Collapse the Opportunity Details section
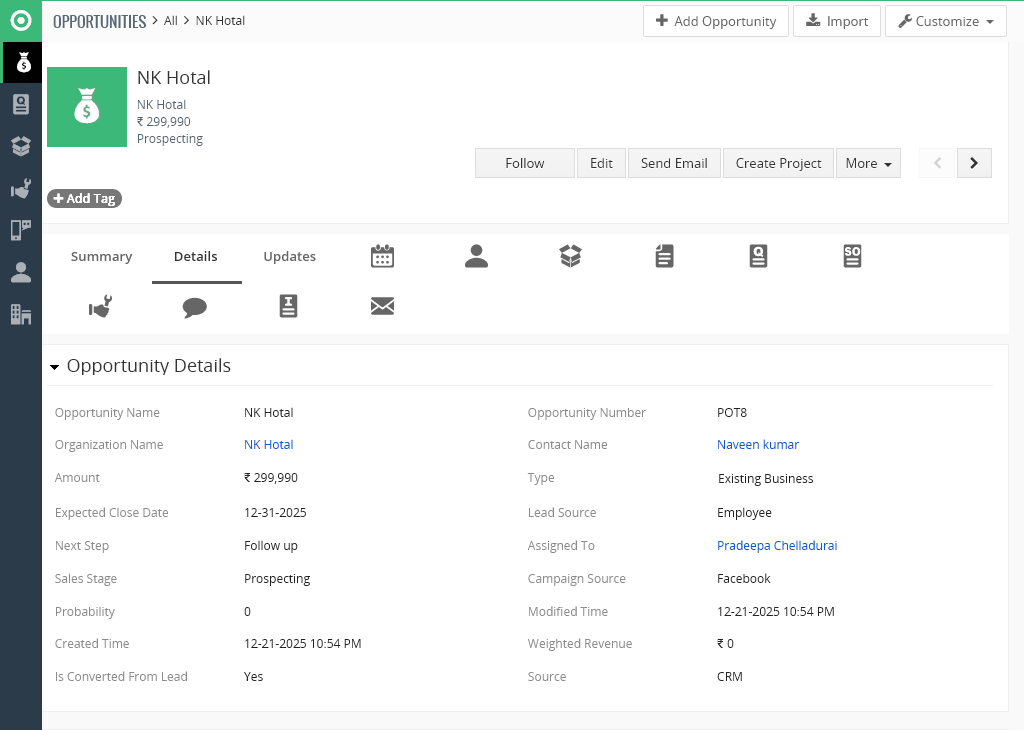 coord(55,367)
